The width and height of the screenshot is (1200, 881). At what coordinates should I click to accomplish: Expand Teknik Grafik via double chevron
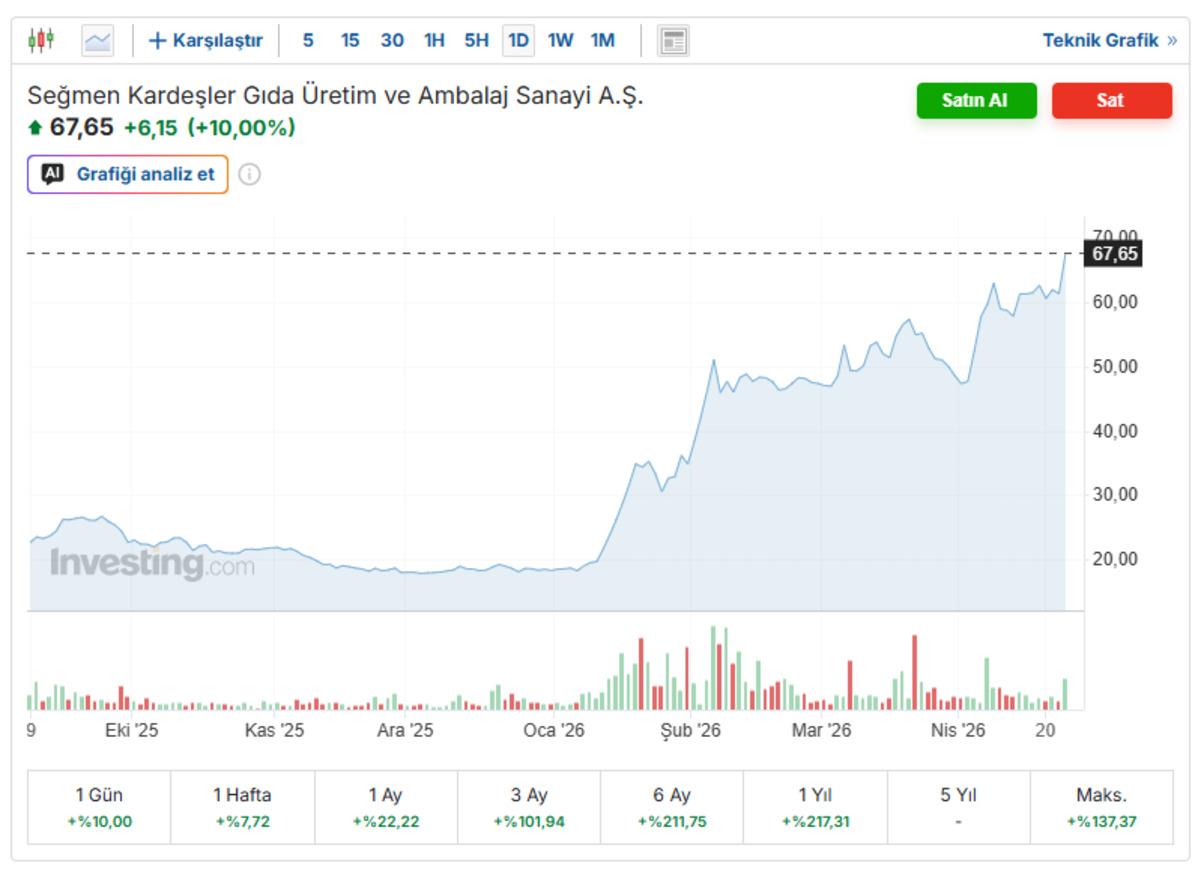(x=1171, y=41)
